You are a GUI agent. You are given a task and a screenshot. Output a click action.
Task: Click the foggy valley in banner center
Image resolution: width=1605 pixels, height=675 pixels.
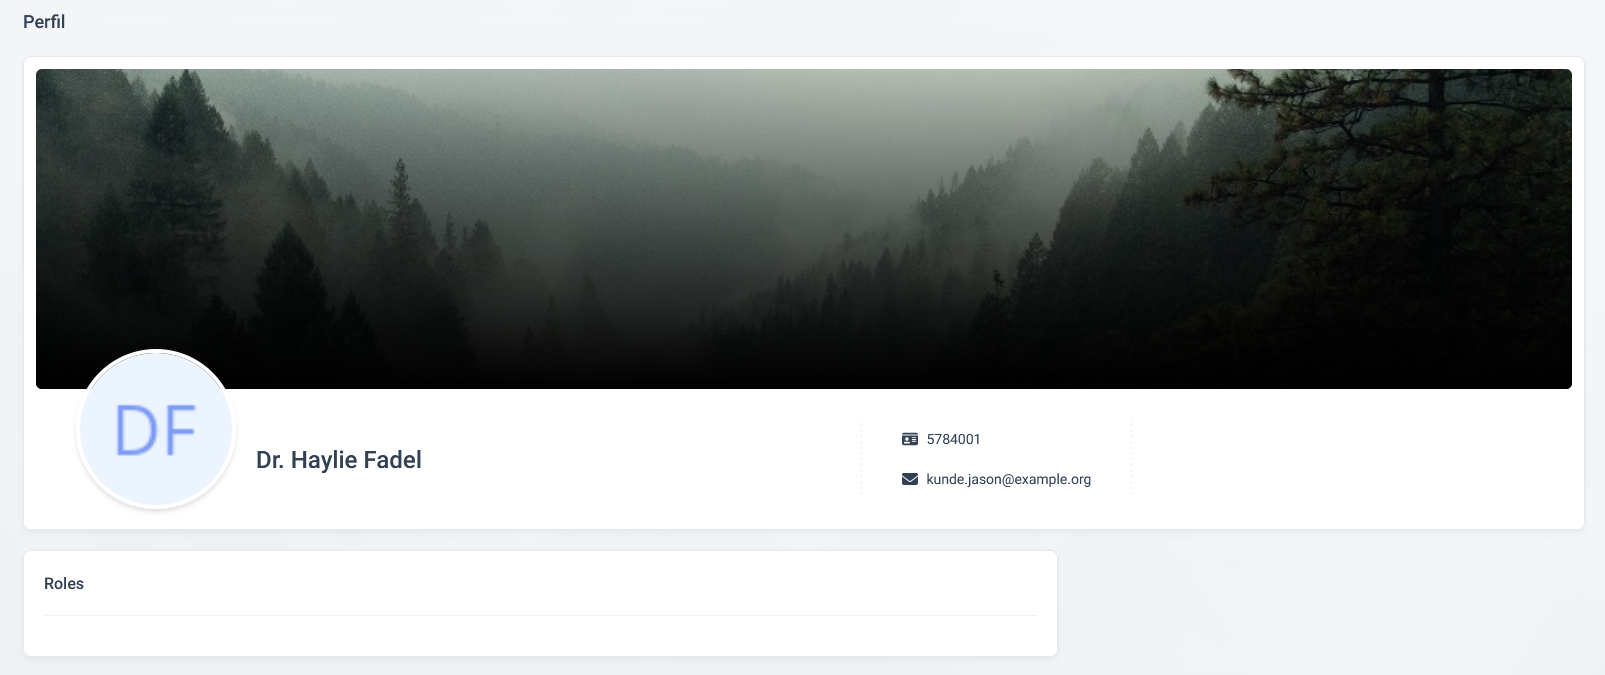pyautogui.click(x=700, y=200)
